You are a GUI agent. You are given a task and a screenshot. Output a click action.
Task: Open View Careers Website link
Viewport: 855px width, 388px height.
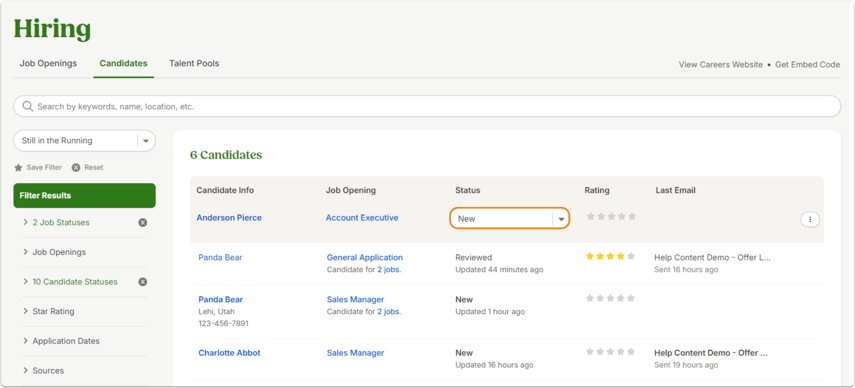(720, 64)
